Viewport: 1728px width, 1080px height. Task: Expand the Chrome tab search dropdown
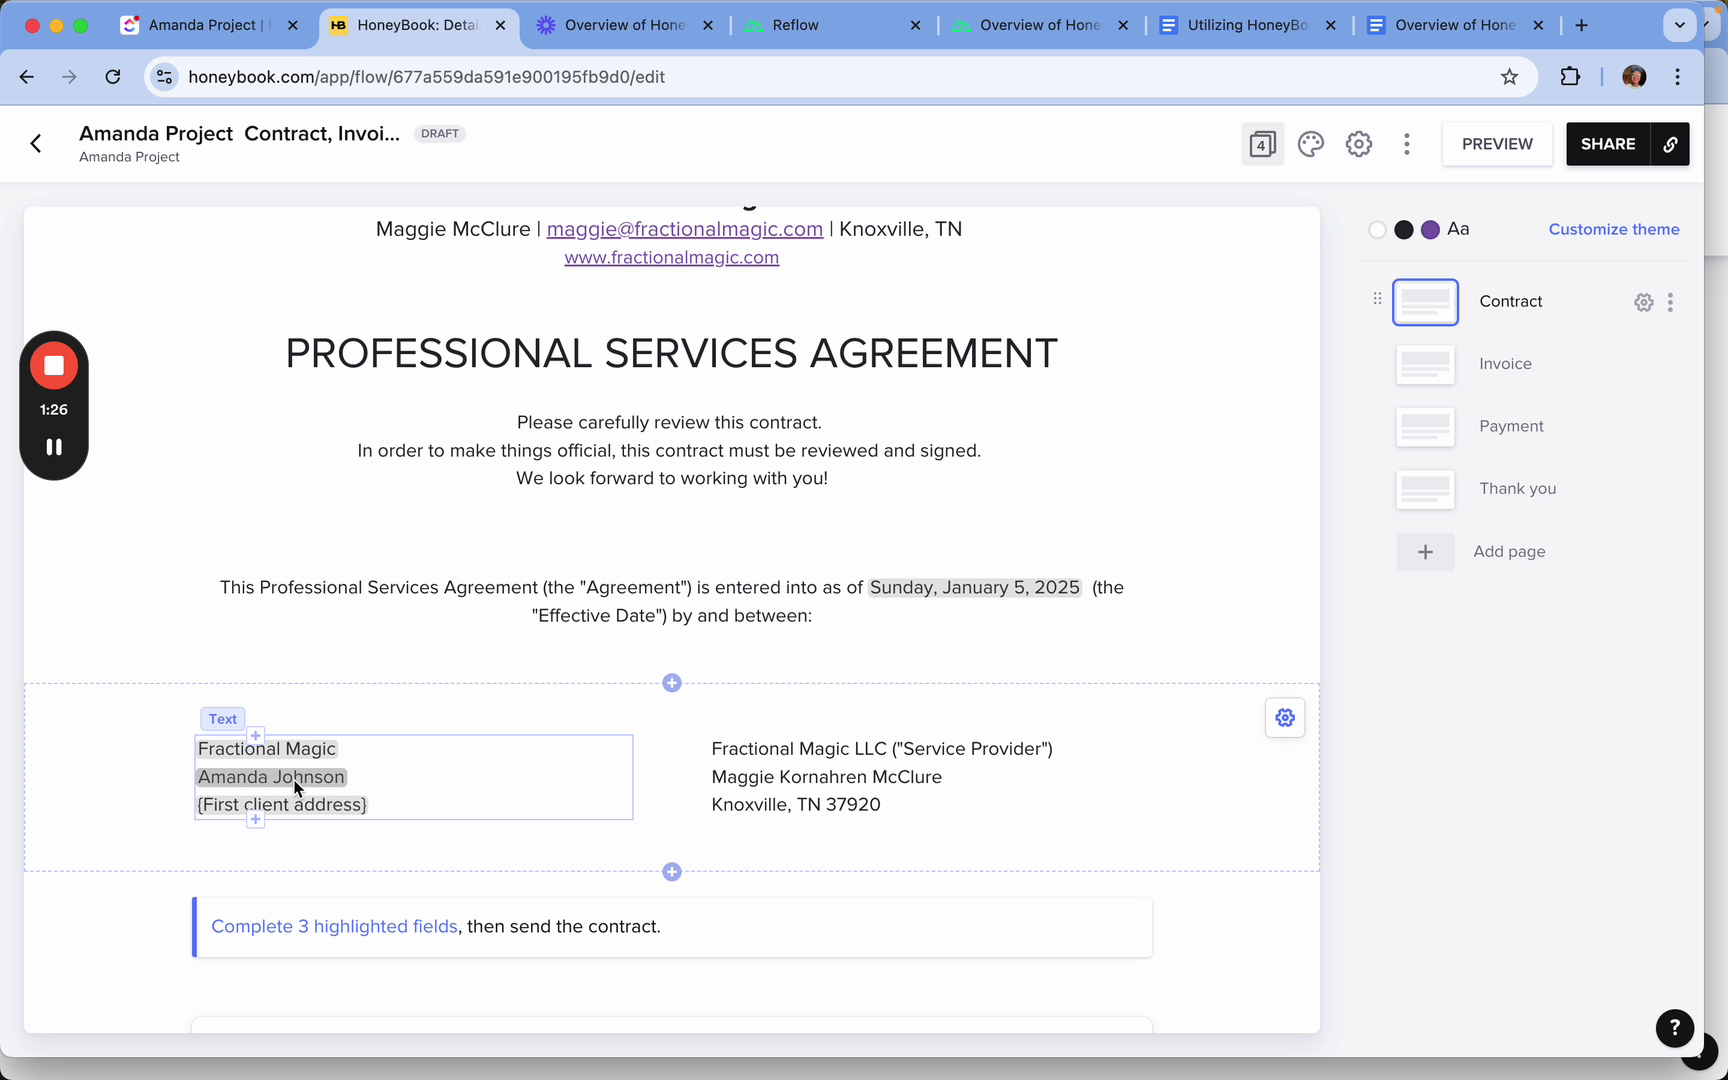[1679, 25]
